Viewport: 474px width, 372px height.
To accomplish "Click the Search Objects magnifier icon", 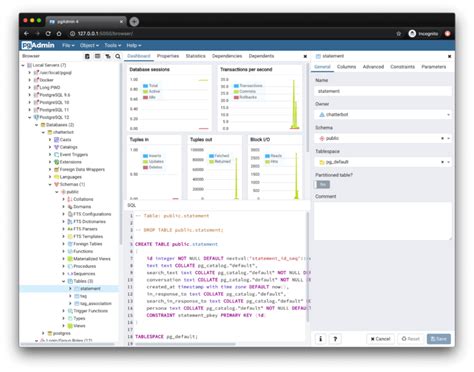I will click(x=118, y=56).
